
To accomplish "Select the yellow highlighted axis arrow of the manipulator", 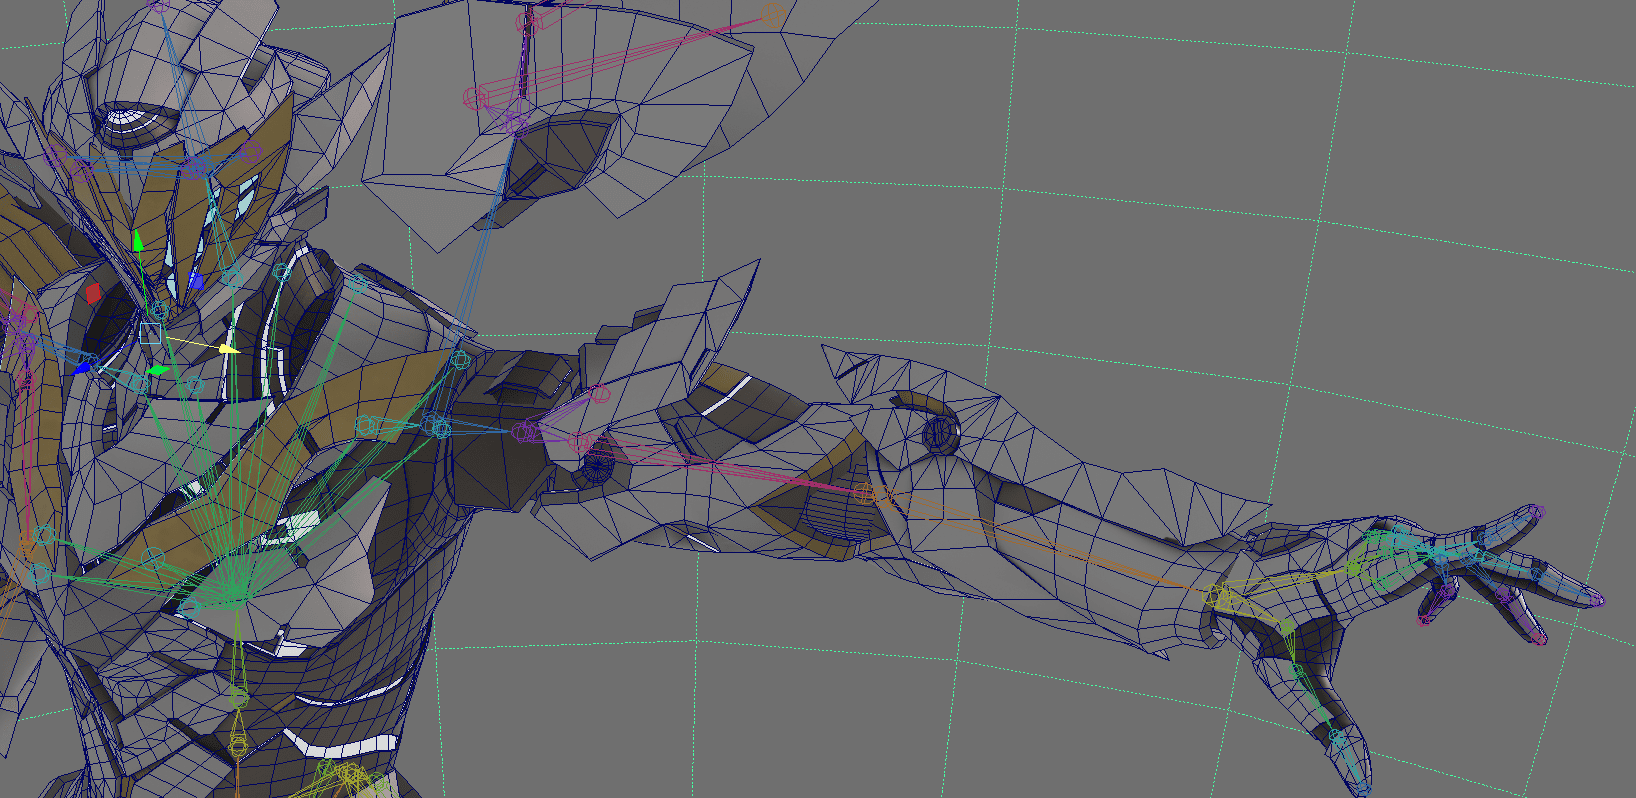I will point(229,349).
